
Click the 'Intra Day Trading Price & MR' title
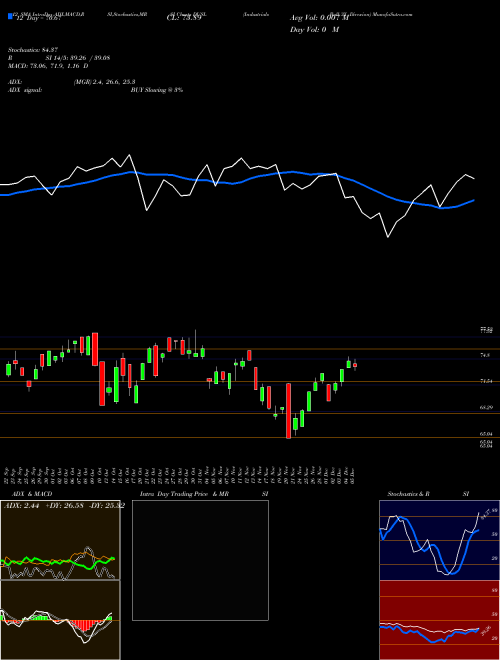pos(184,494)
